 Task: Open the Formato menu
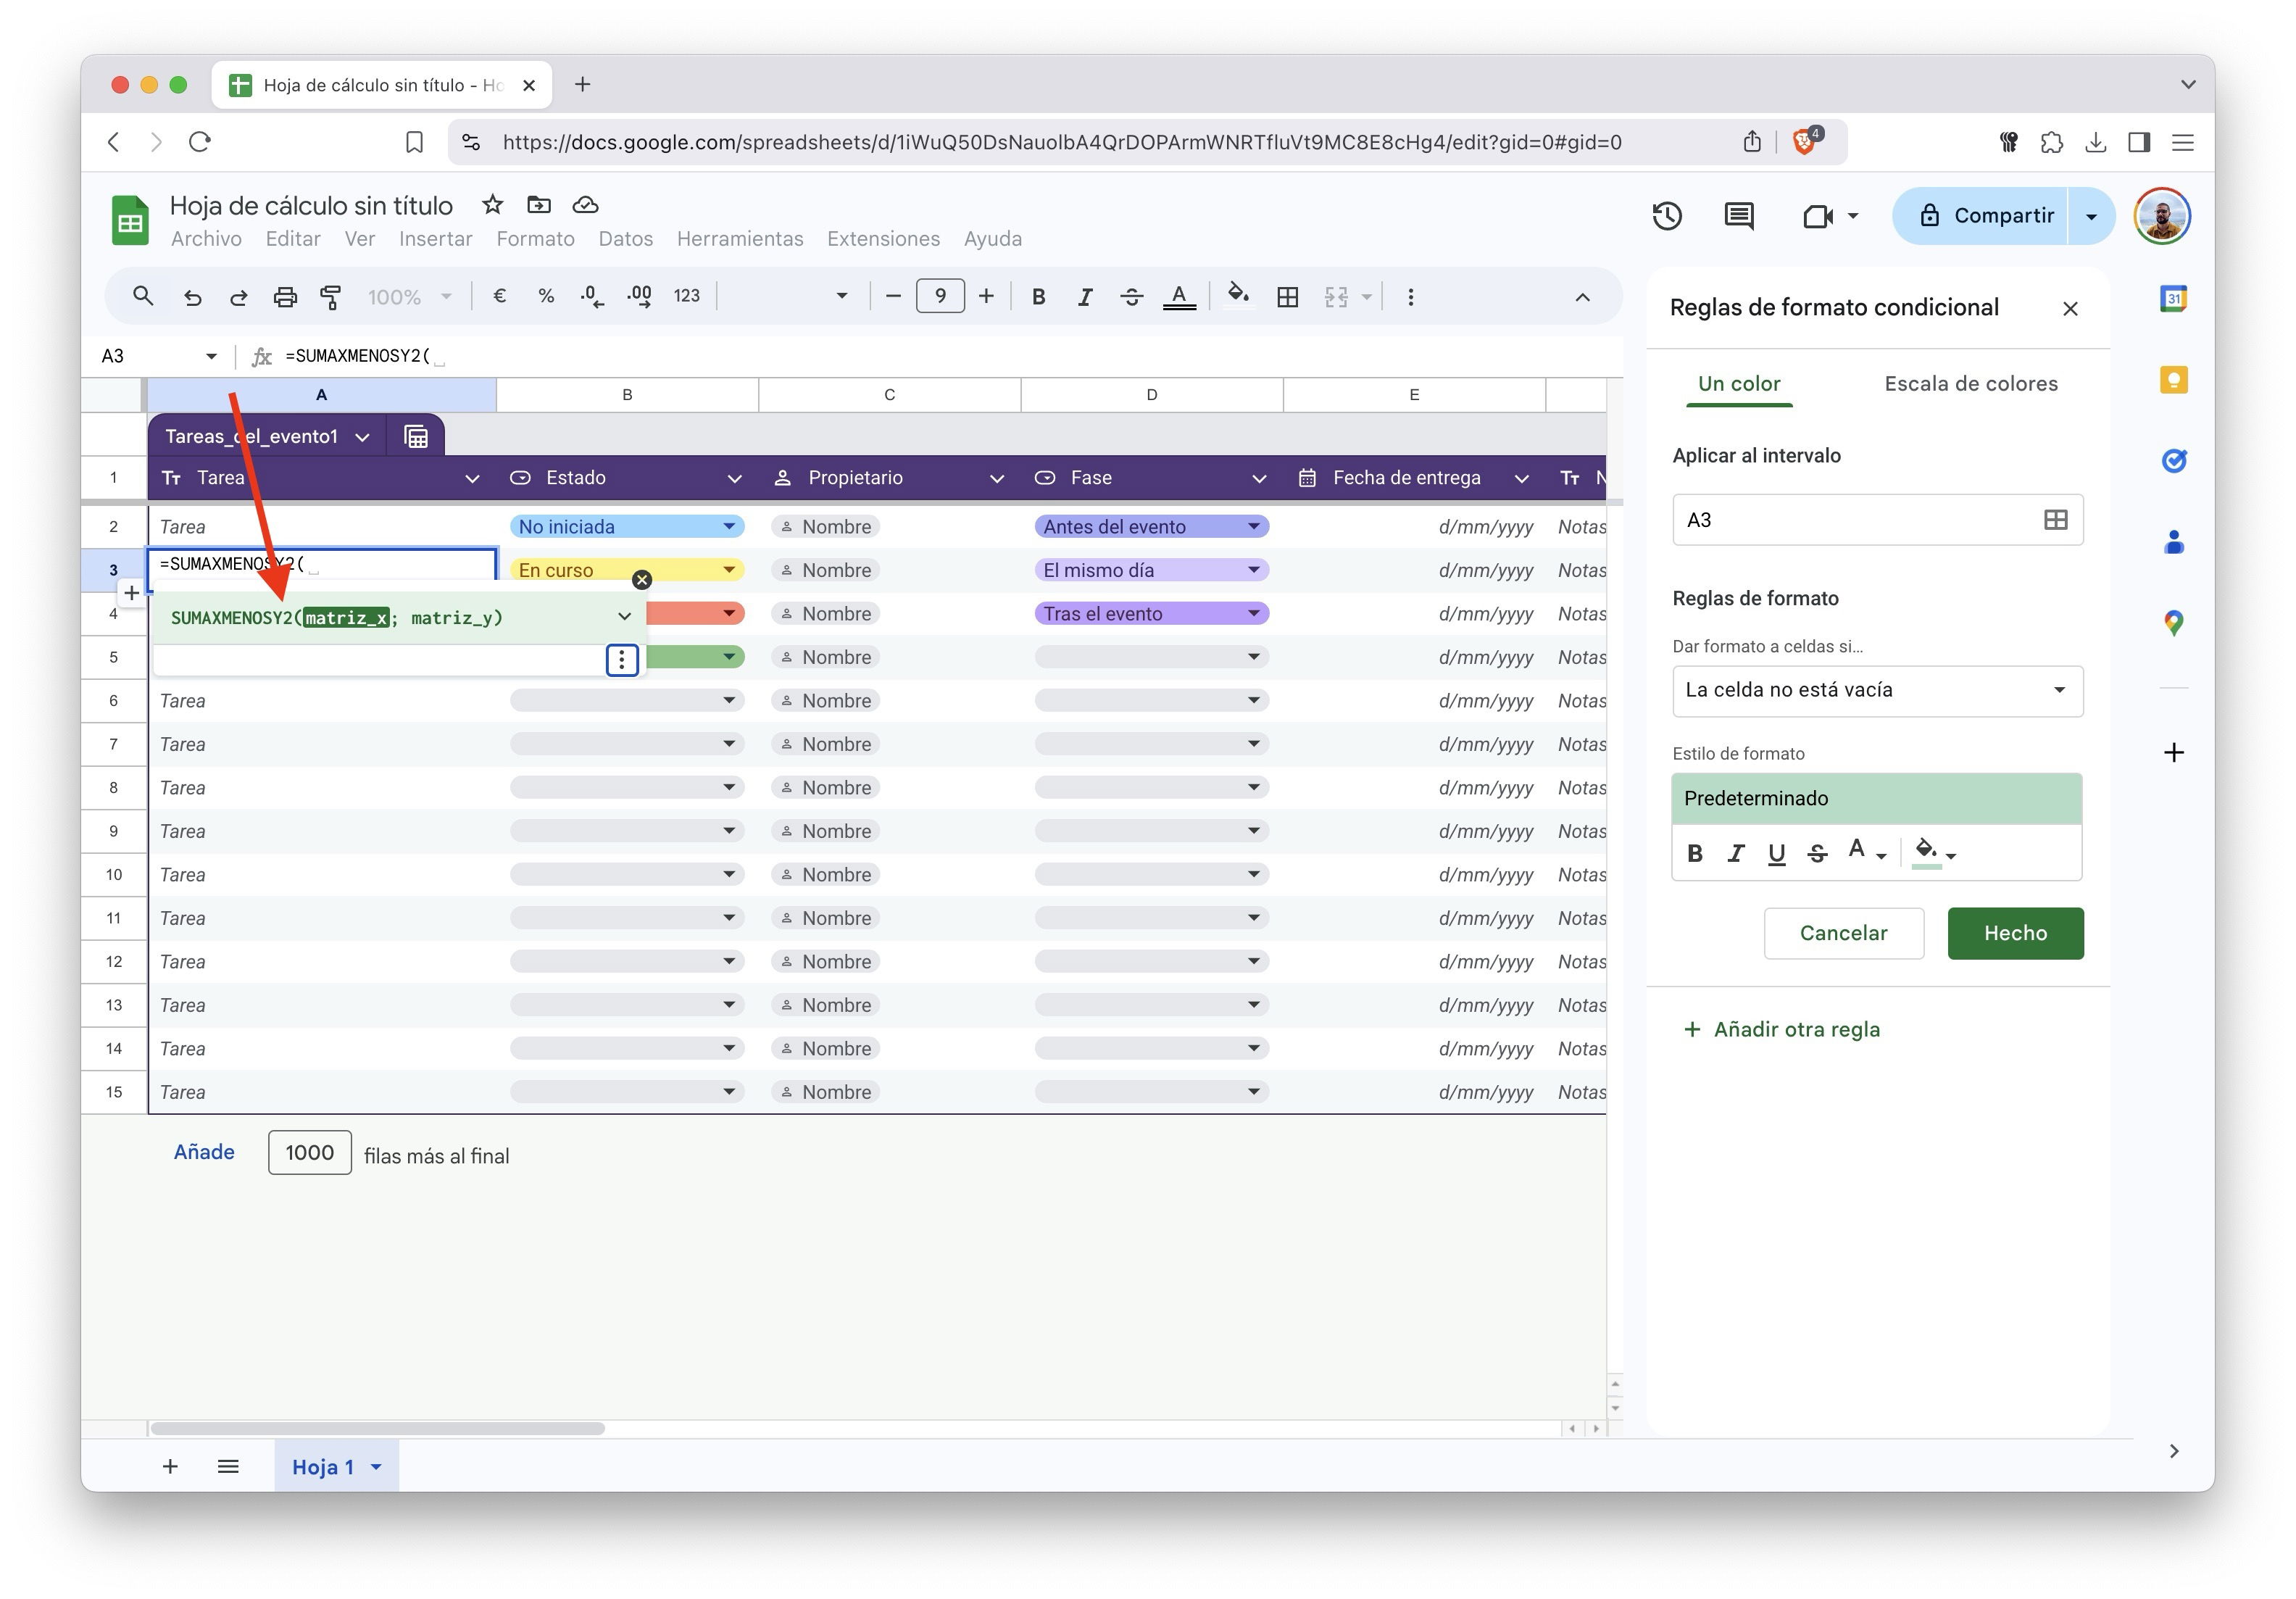(535, 239)
